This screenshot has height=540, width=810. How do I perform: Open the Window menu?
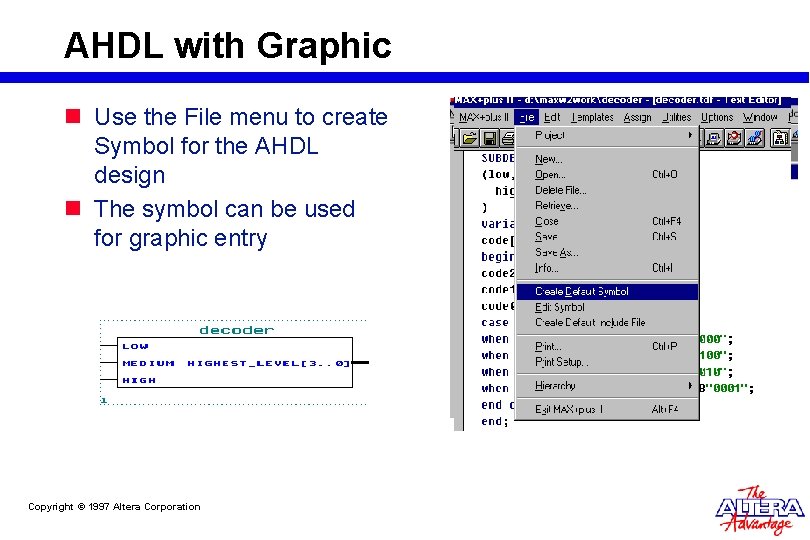[760, 117]
